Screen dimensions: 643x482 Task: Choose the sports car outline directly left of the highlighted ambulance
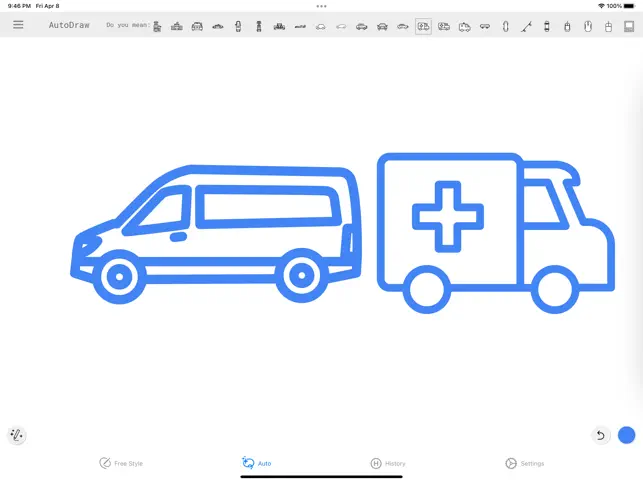click(403, 27)
